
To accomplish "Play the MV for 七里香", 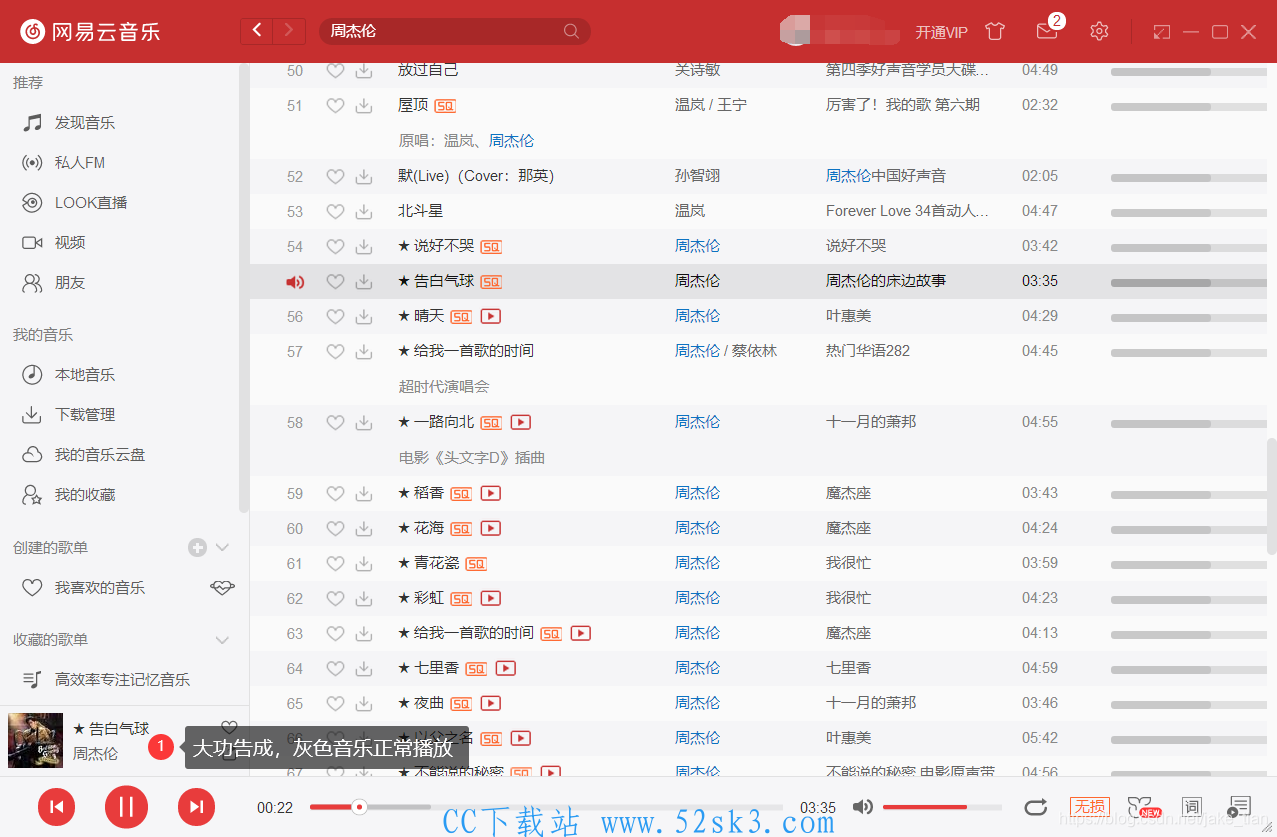I will (x=505, y=668).
